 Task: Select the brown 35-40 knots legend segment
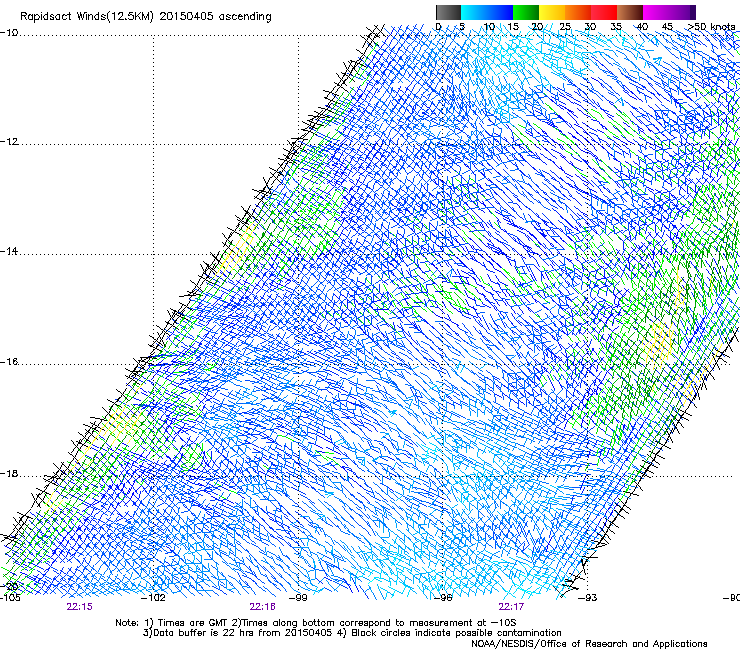click(x=630, y=12)
